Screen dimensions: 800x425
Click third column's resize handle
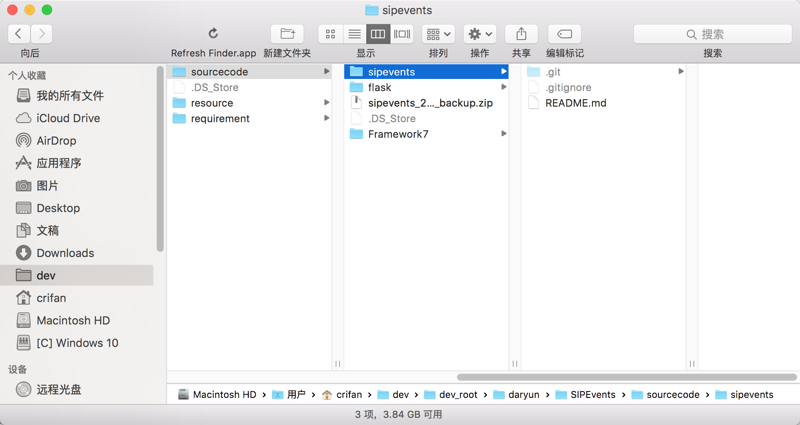point(692,363)
